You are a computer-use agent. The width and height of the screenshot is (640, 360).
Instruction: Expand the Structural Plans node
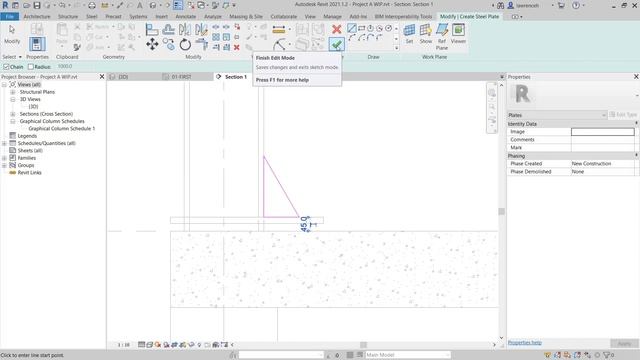pyautogui.click(x=13, y=92)
